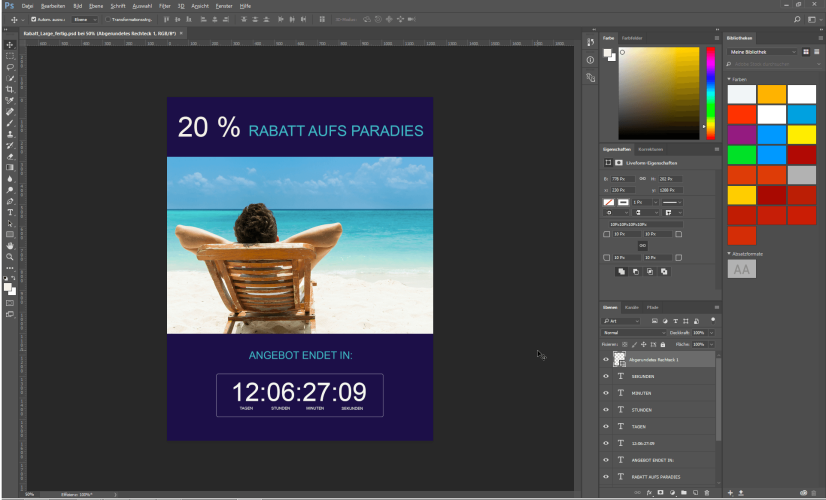
Task: Collapse the Absatzformate section
Action: click(729, 253)
